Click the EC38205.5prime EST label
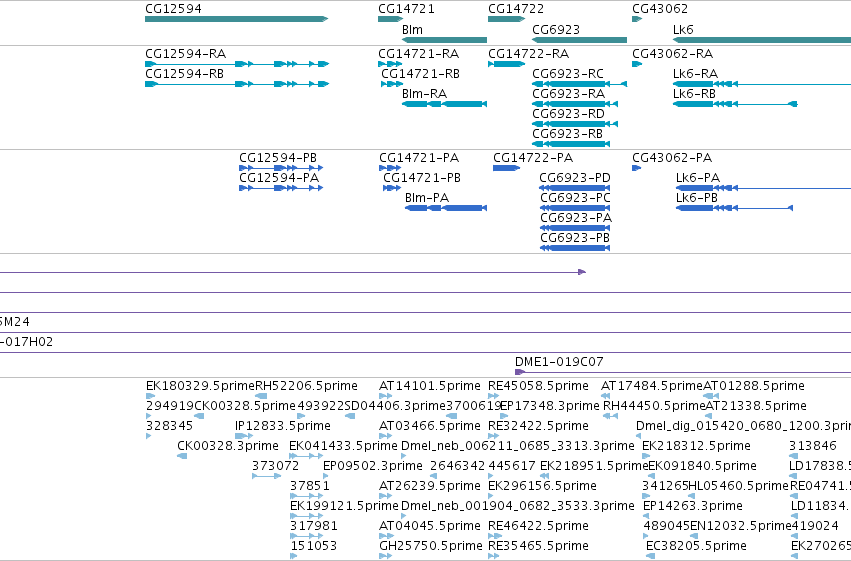This screenshot has height=561, width=851. coord(696,546)
